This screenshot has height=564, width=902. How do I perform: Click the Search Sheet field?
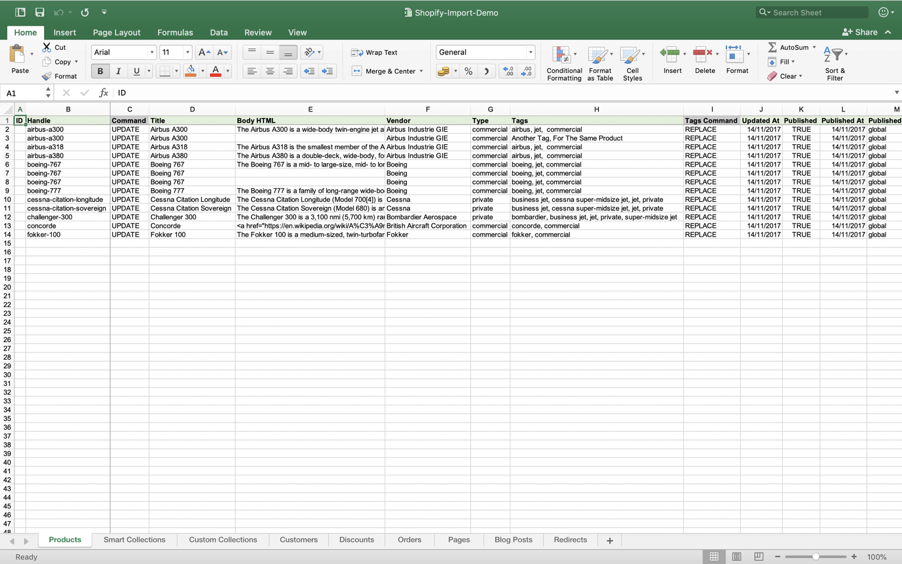[812, 12]
